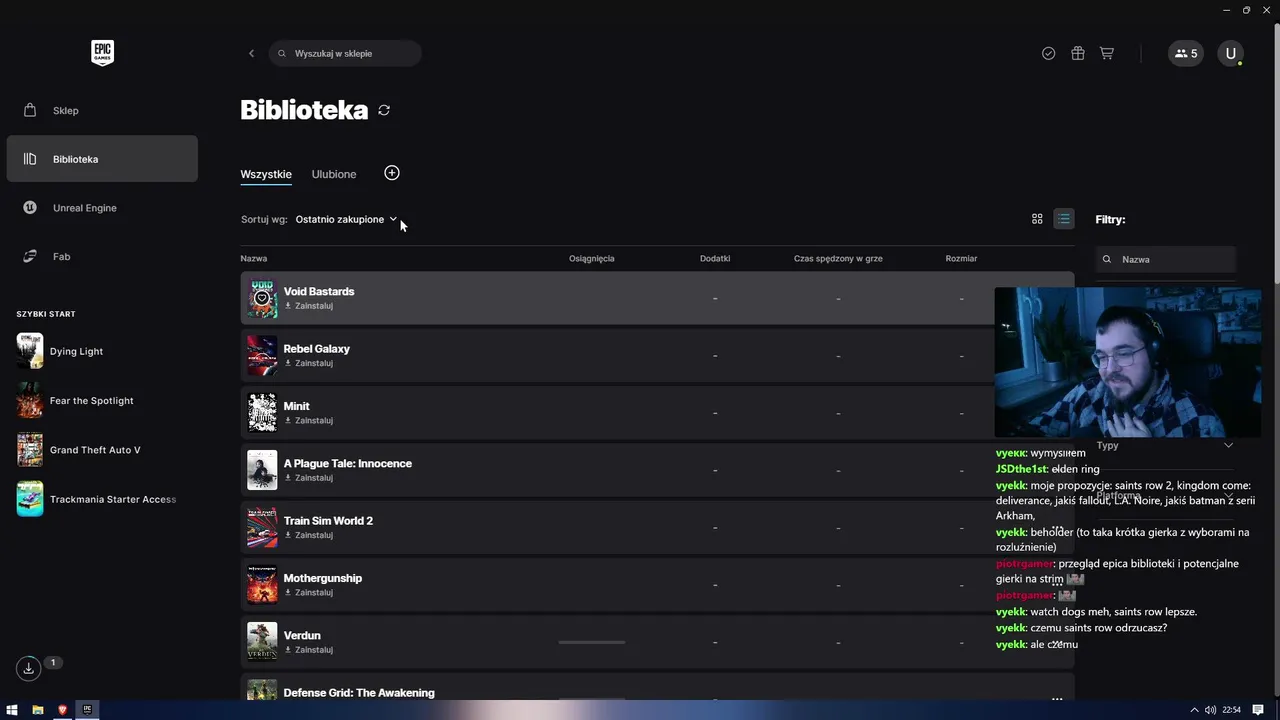The height and width of the screenshot is (720, 1280).
Task: Add a new collection with plus icon
Action: click(392, 173)
